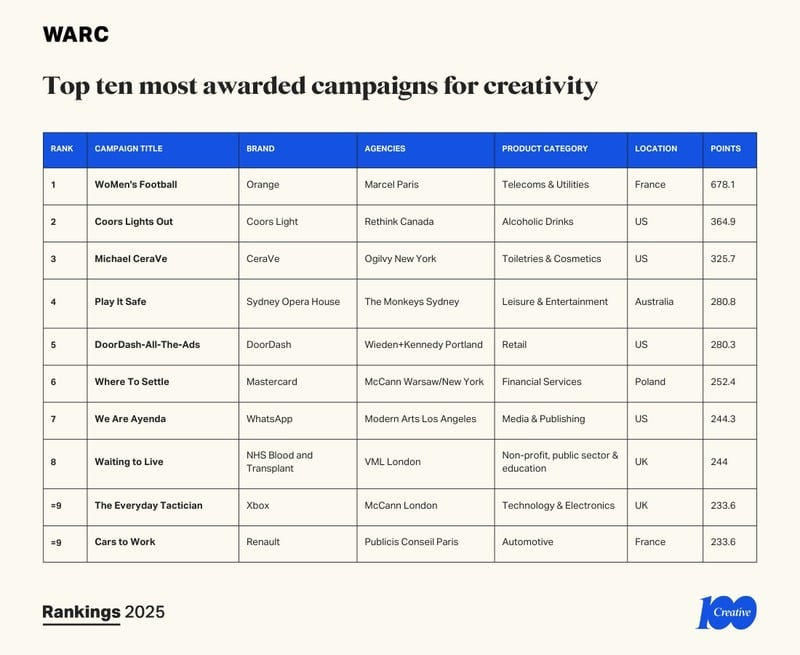The height and width of the screenshot is (655, 800).
Task: Click the Play It Safe campaign
Action: pos(121,301)
